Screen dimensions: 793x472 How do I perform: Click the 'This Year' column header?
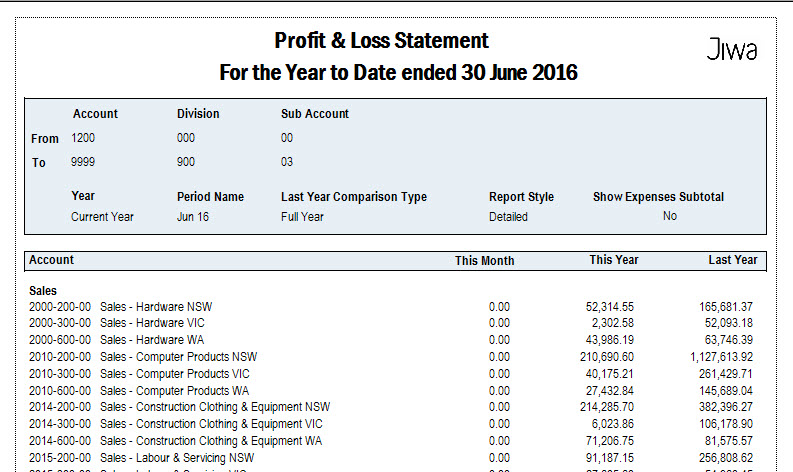[x=614, y=260]
